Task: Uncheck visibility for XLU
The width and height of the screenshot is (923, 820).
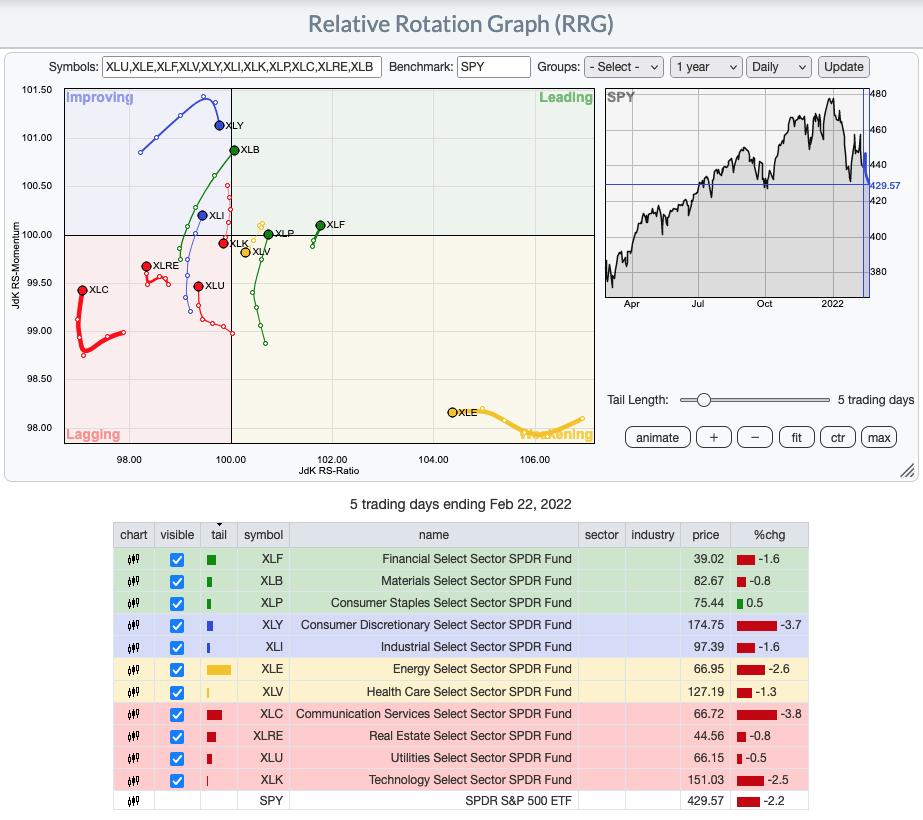Action: pos(177,759)
